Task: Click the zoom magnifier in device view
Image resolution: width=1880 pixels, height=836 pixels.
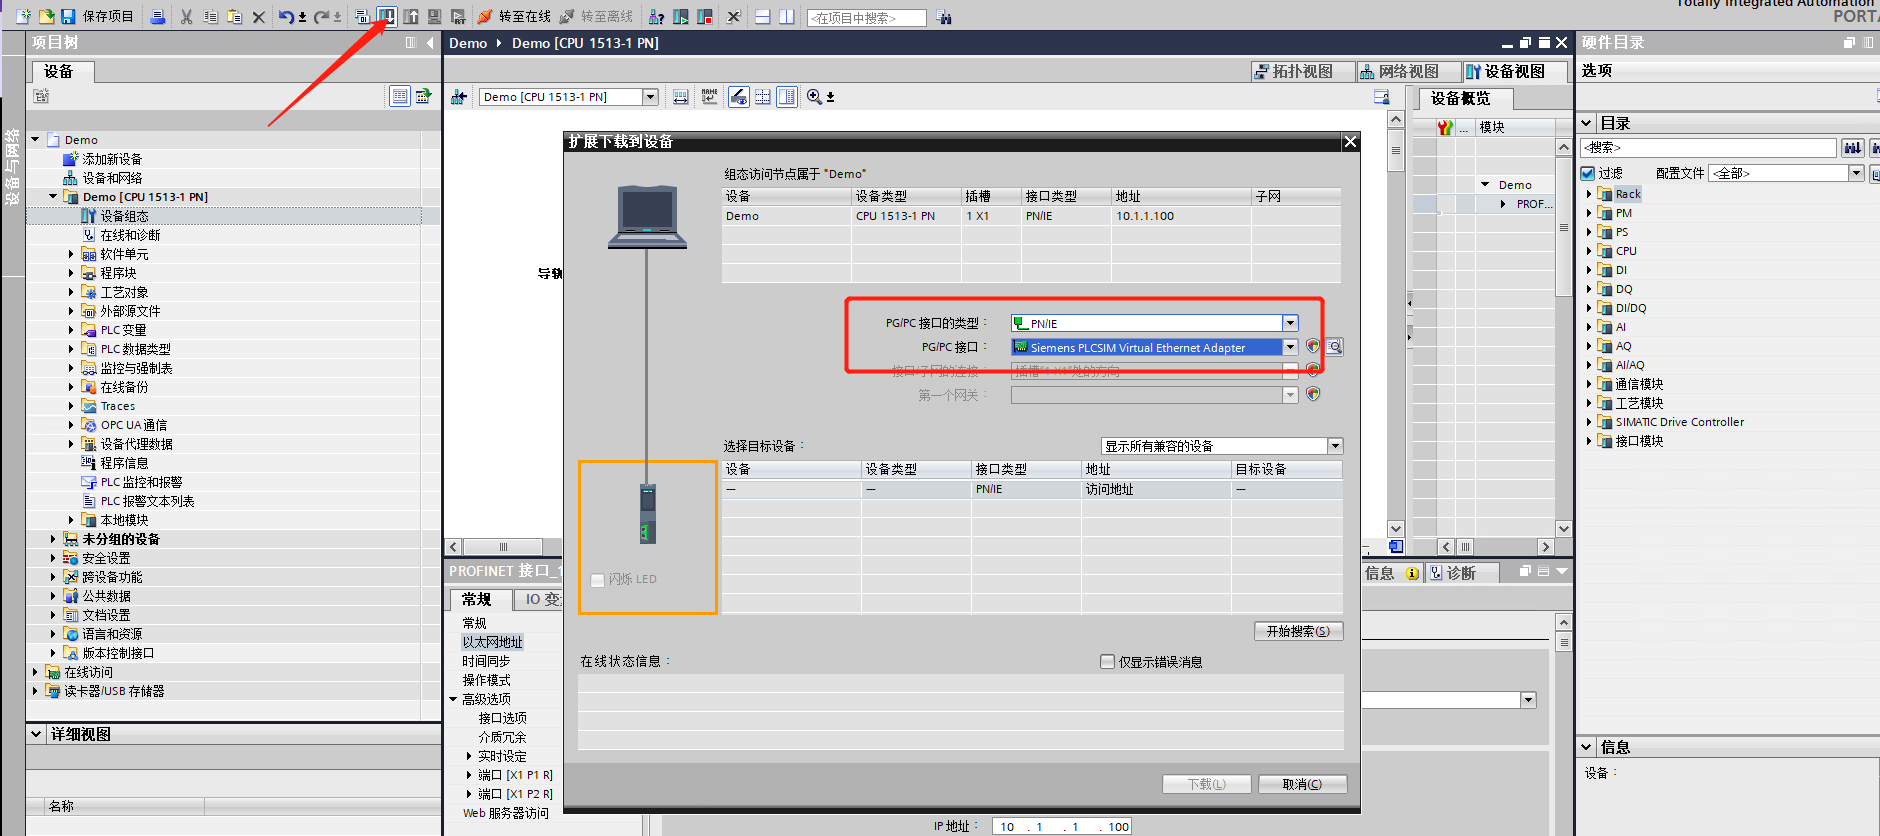Action: (815, 97)
